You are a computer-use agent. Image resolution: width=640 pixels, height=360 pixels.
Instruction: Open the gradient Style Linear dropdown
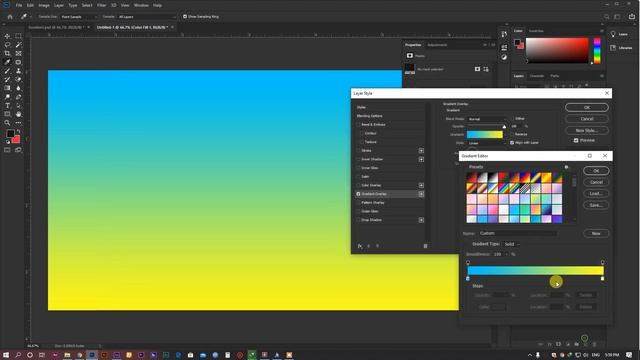point(487,143)
